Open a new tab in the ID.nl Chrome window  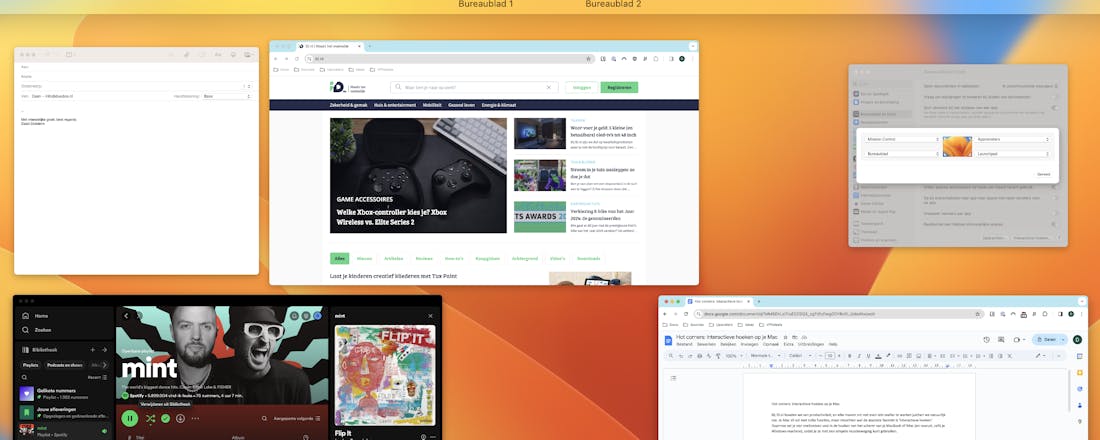point(370,46)
